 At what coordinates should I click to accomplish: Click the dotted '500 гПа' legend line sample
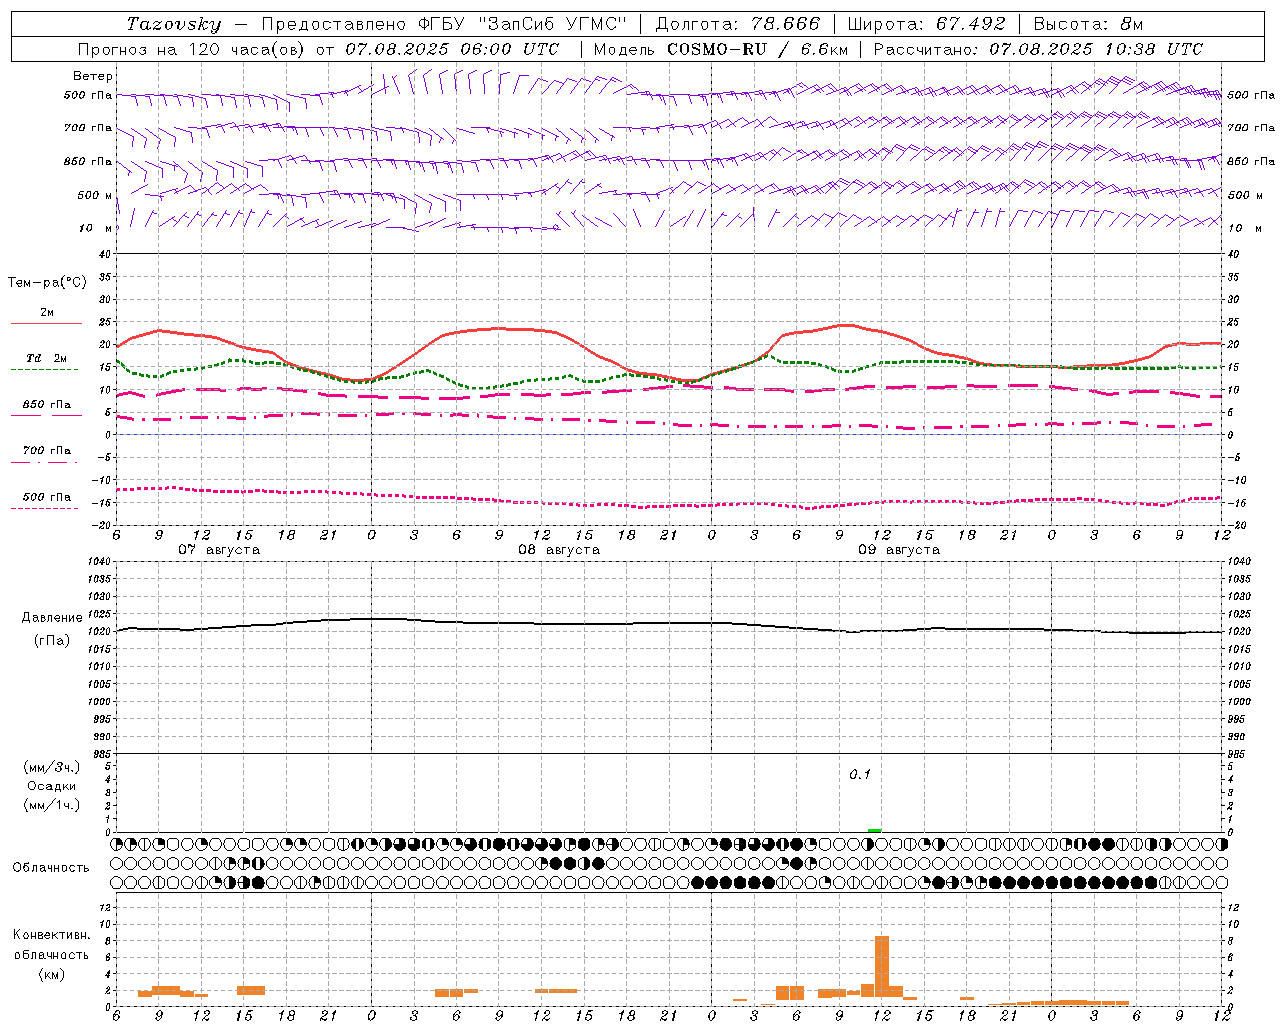tap(45, 508)
